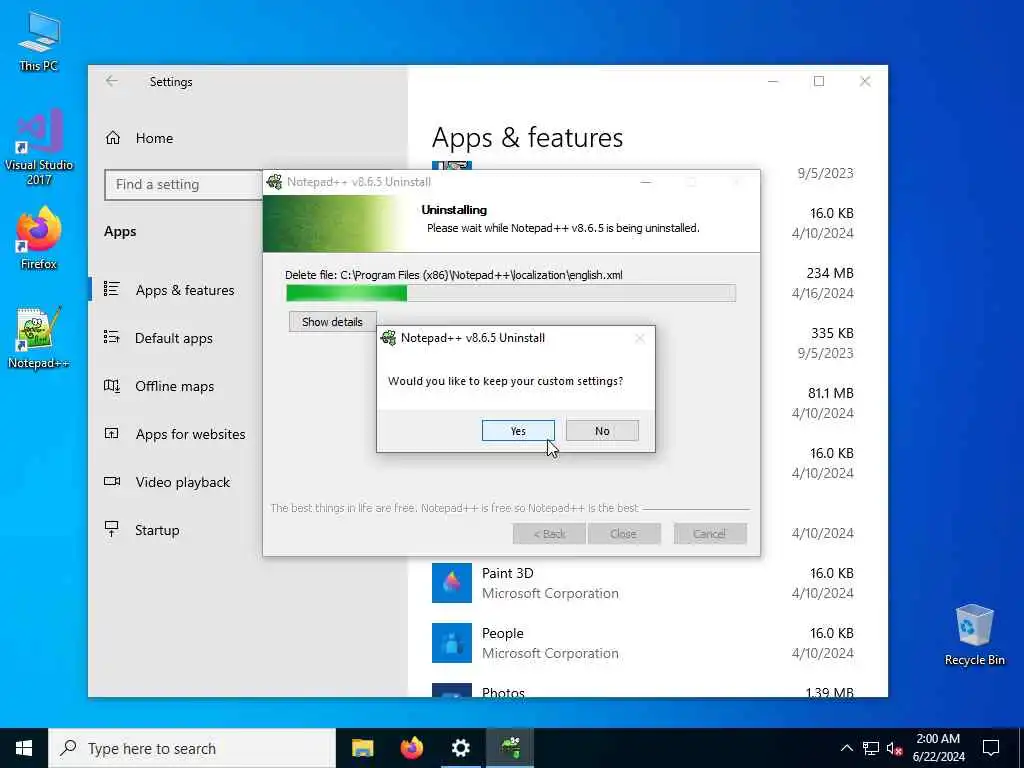1024x768 pixels.
Task: Select the Paint 3D app icon
Action: [x=451, y=583]
